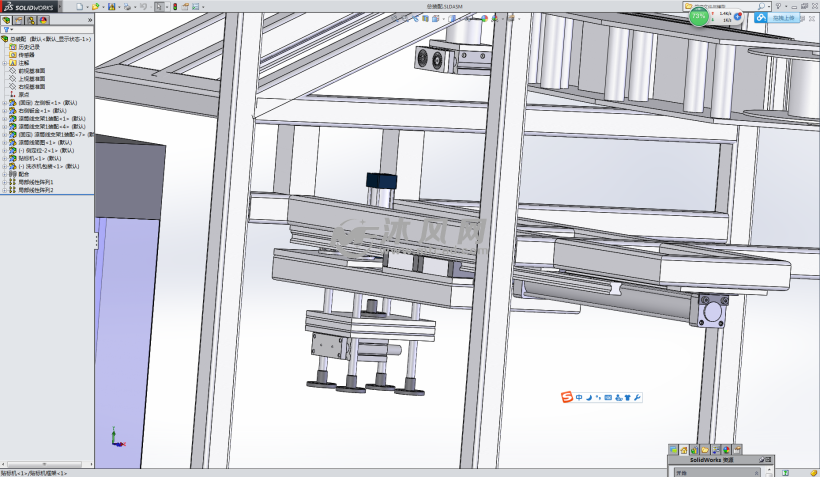Click the Print icon in toolbar
Viewport: 820px width, 477px height.
coord(127,6)
